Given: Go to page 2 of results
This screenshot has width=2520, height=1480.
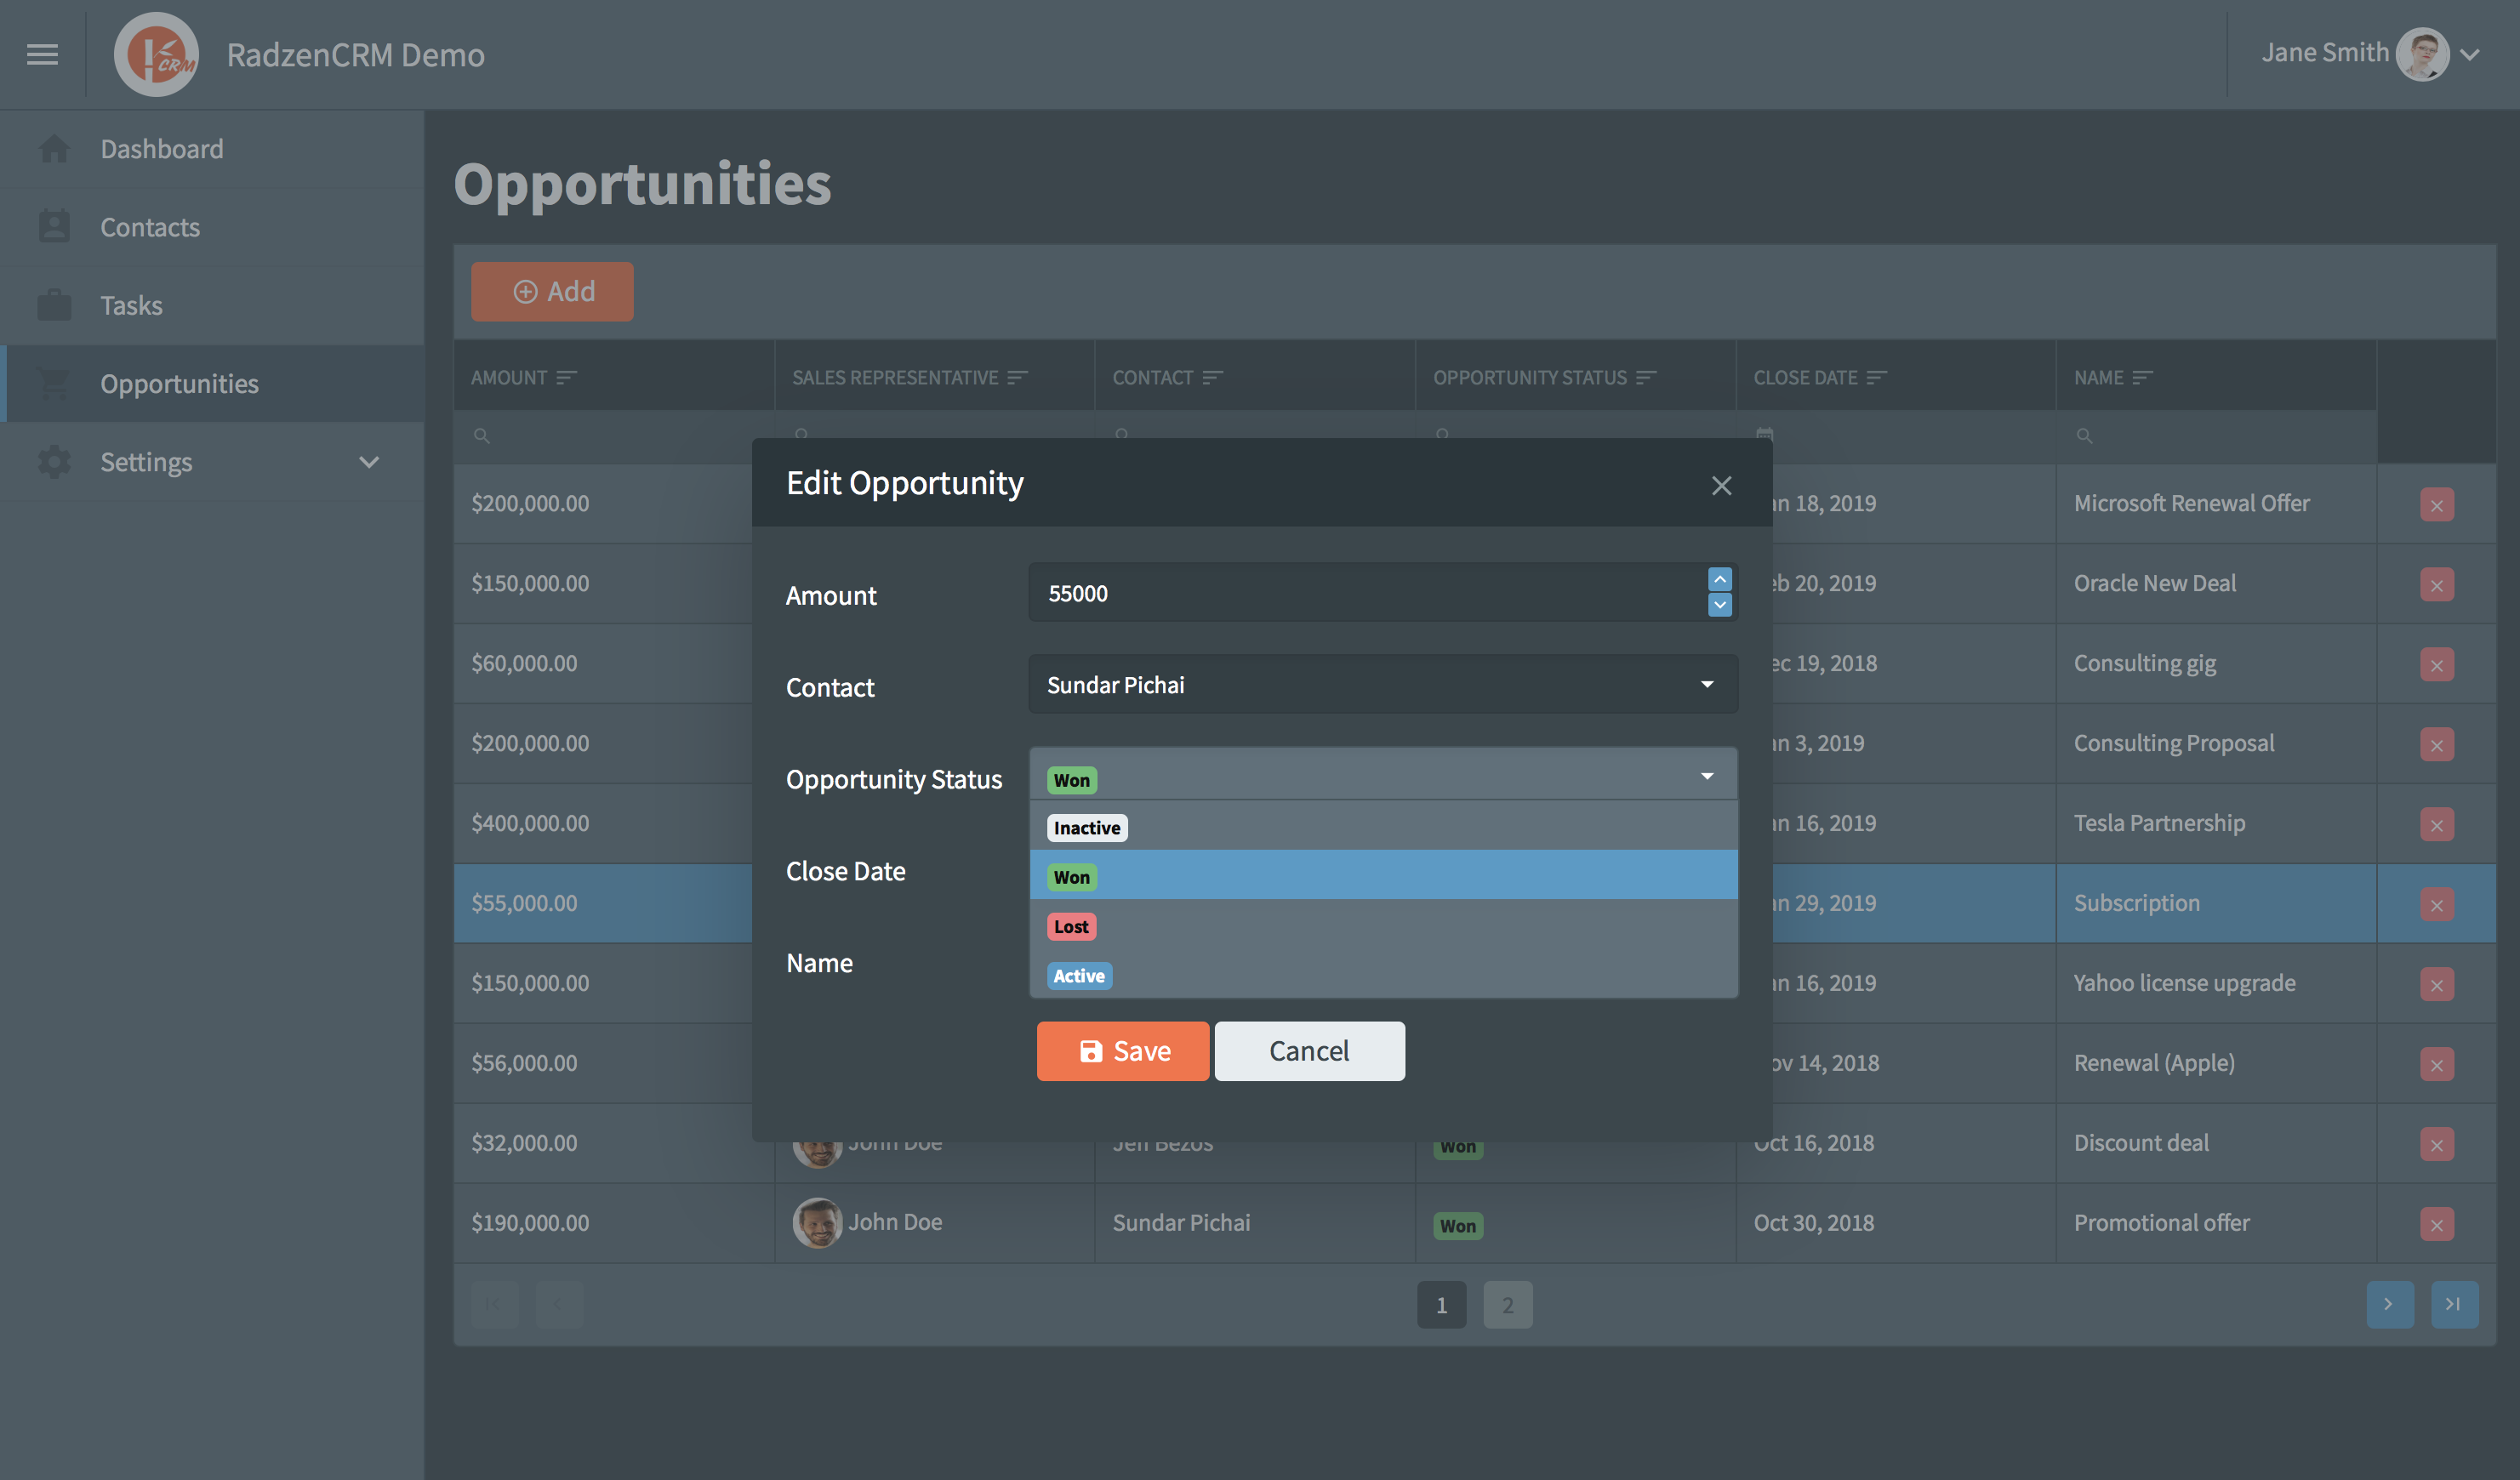Looking at the screenshot, I should (1507, 1305).
